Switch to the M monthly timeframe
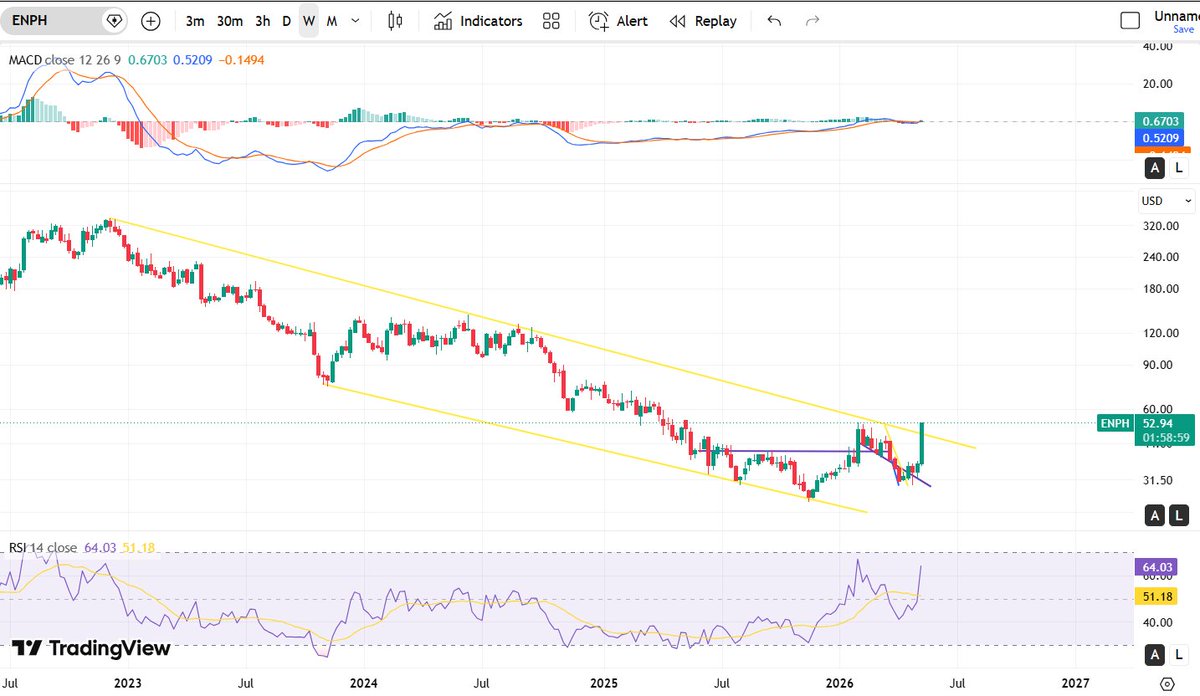The image size is (1200, 696). click(331, 21)
